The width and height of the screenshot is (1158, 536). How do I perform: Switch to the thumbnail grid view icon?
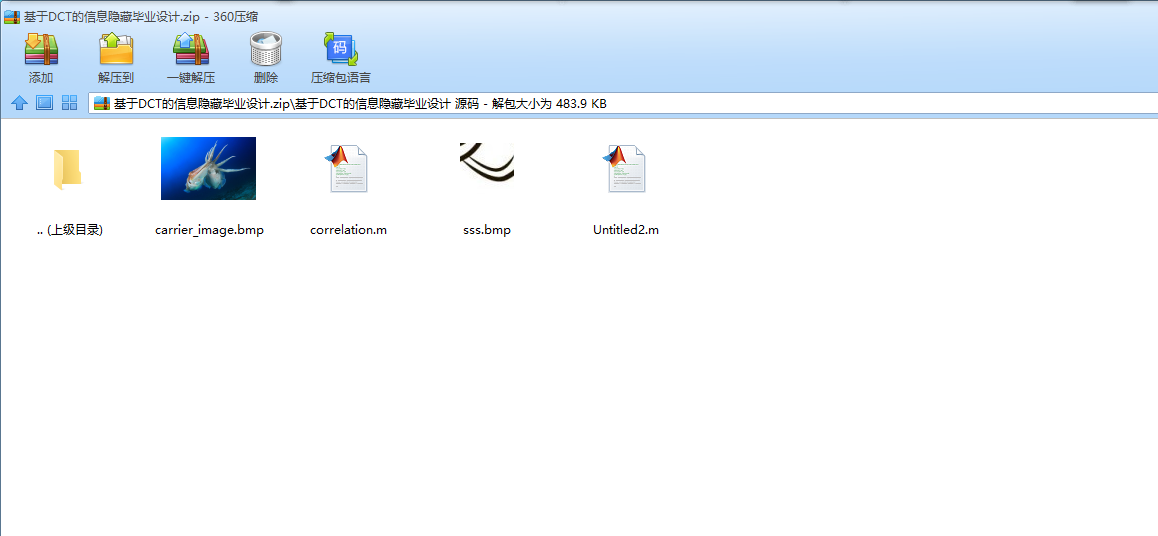[x=69, y=103]
